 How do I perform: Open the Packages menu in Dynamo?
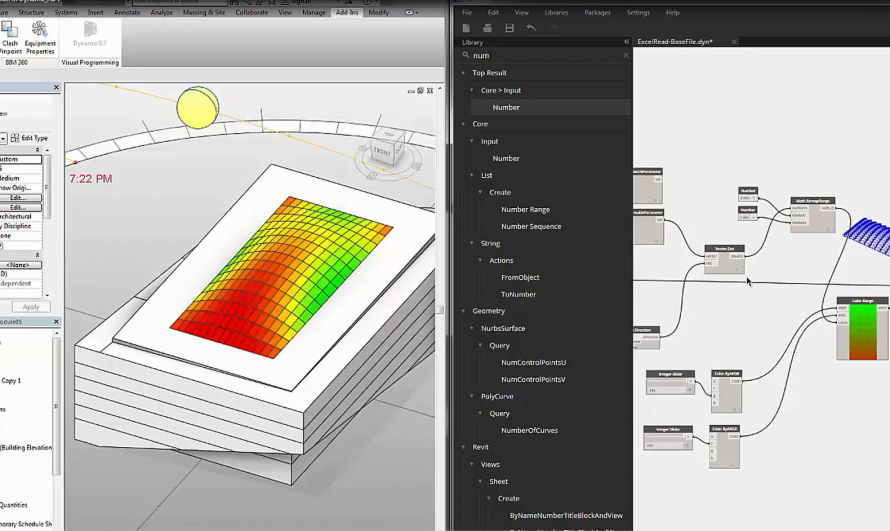(597, 12)
